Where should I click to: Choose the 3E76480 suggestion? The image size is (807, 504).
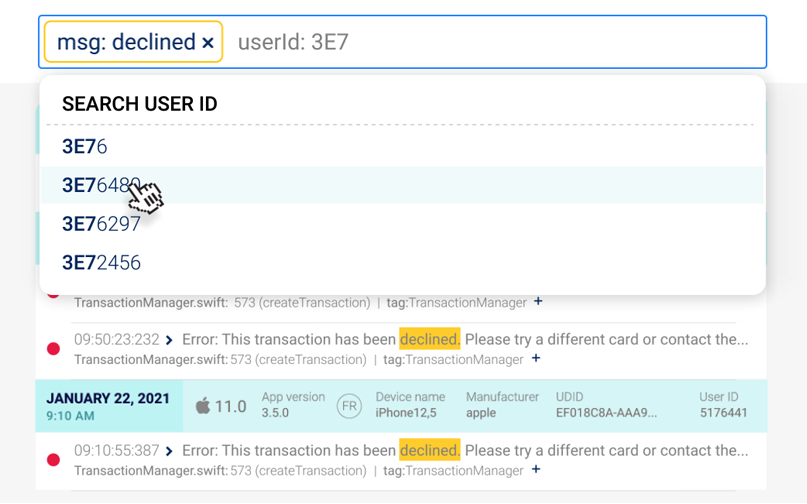101,185
